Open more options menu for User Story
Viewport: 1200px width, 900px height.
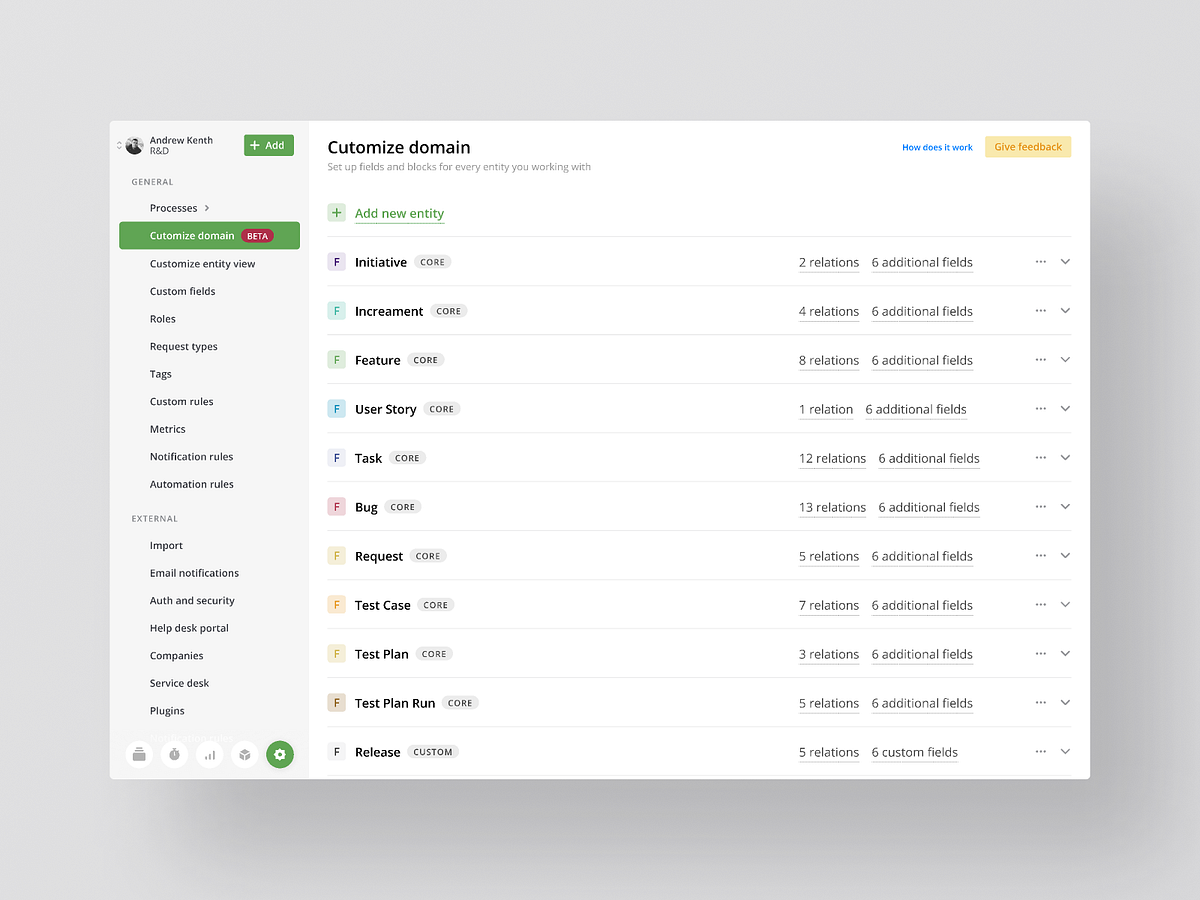click(1041, 409)
